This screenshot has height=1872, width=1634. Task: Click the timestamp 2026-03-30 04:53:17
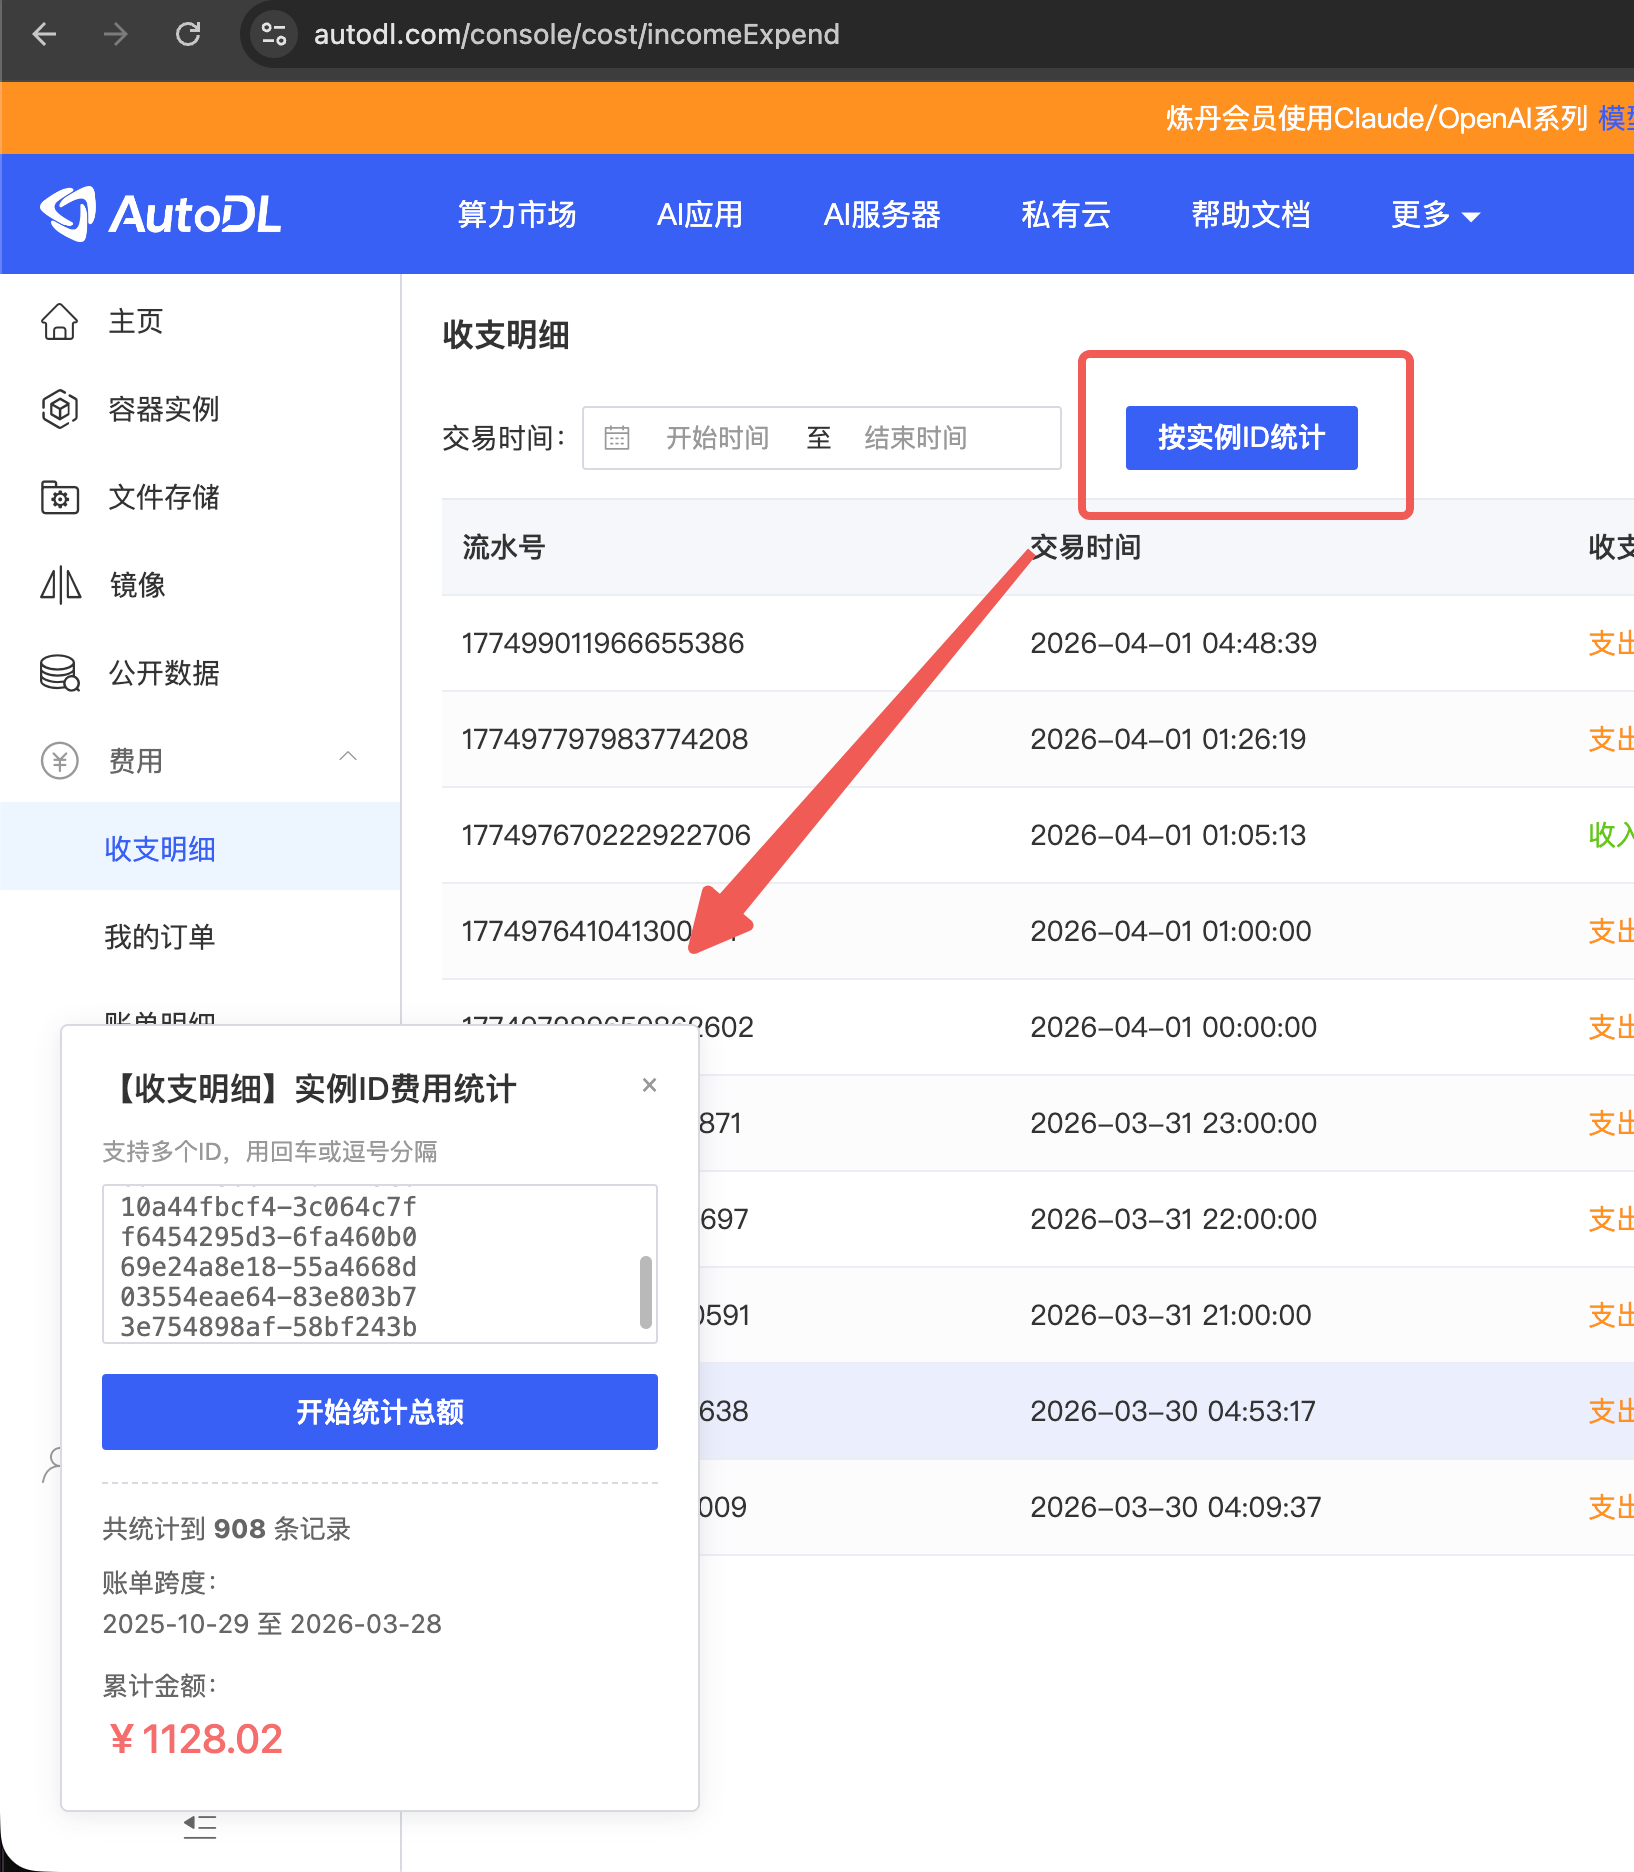click(1173, 1411)
